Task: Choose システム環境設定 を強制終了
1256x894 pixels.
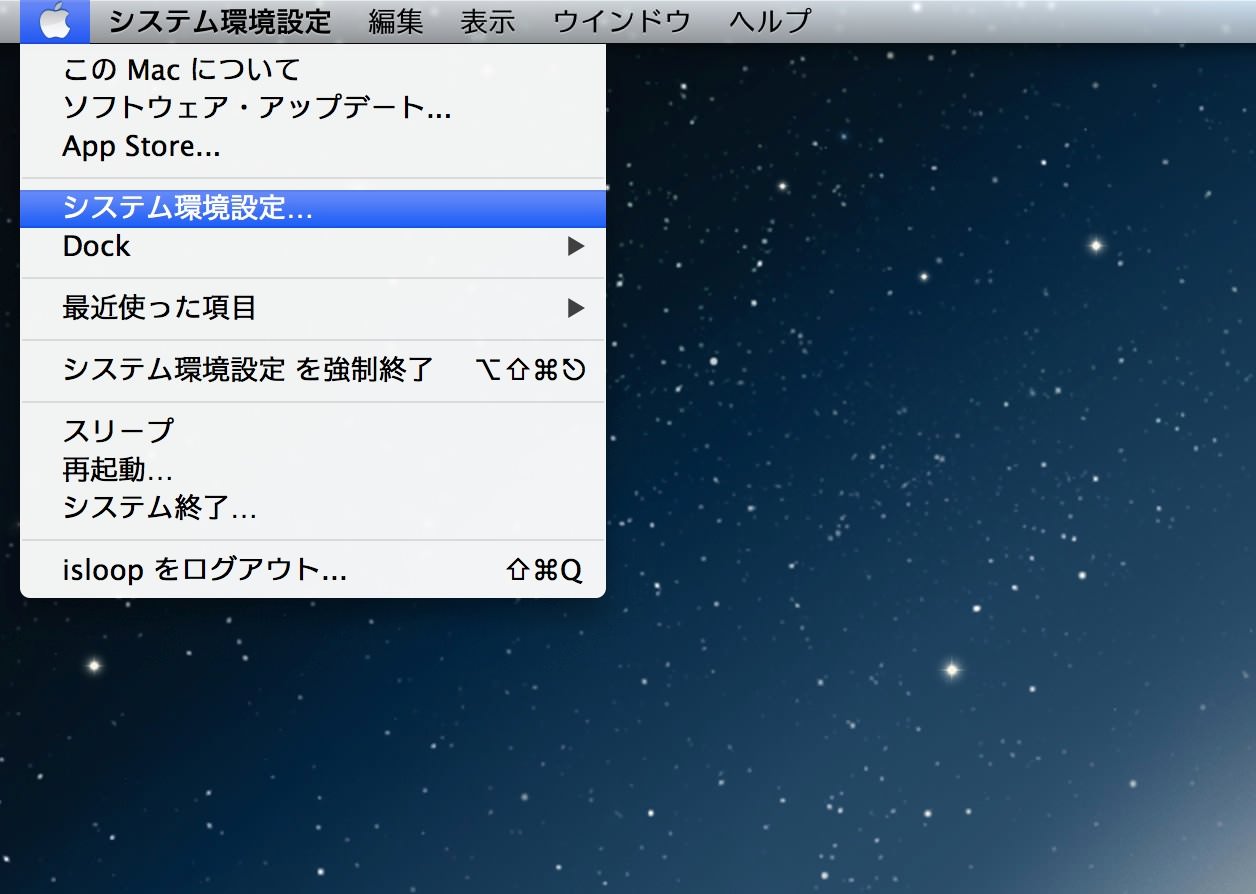Action: tap(313, 370)
